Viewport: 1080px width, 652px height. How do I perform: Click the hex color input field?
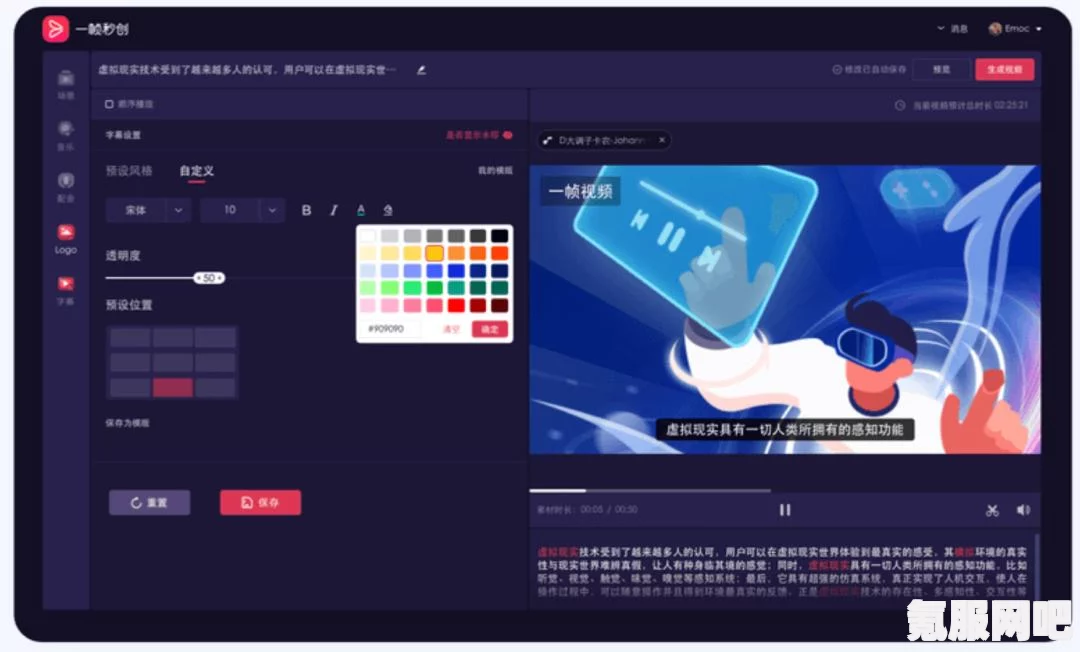click(x=390, y=329)
